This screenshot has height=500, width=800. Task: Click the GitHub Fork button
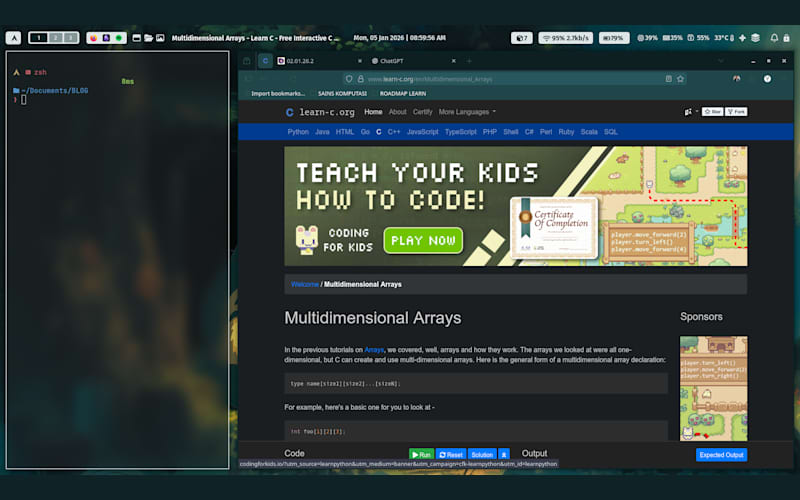(736, 112)
